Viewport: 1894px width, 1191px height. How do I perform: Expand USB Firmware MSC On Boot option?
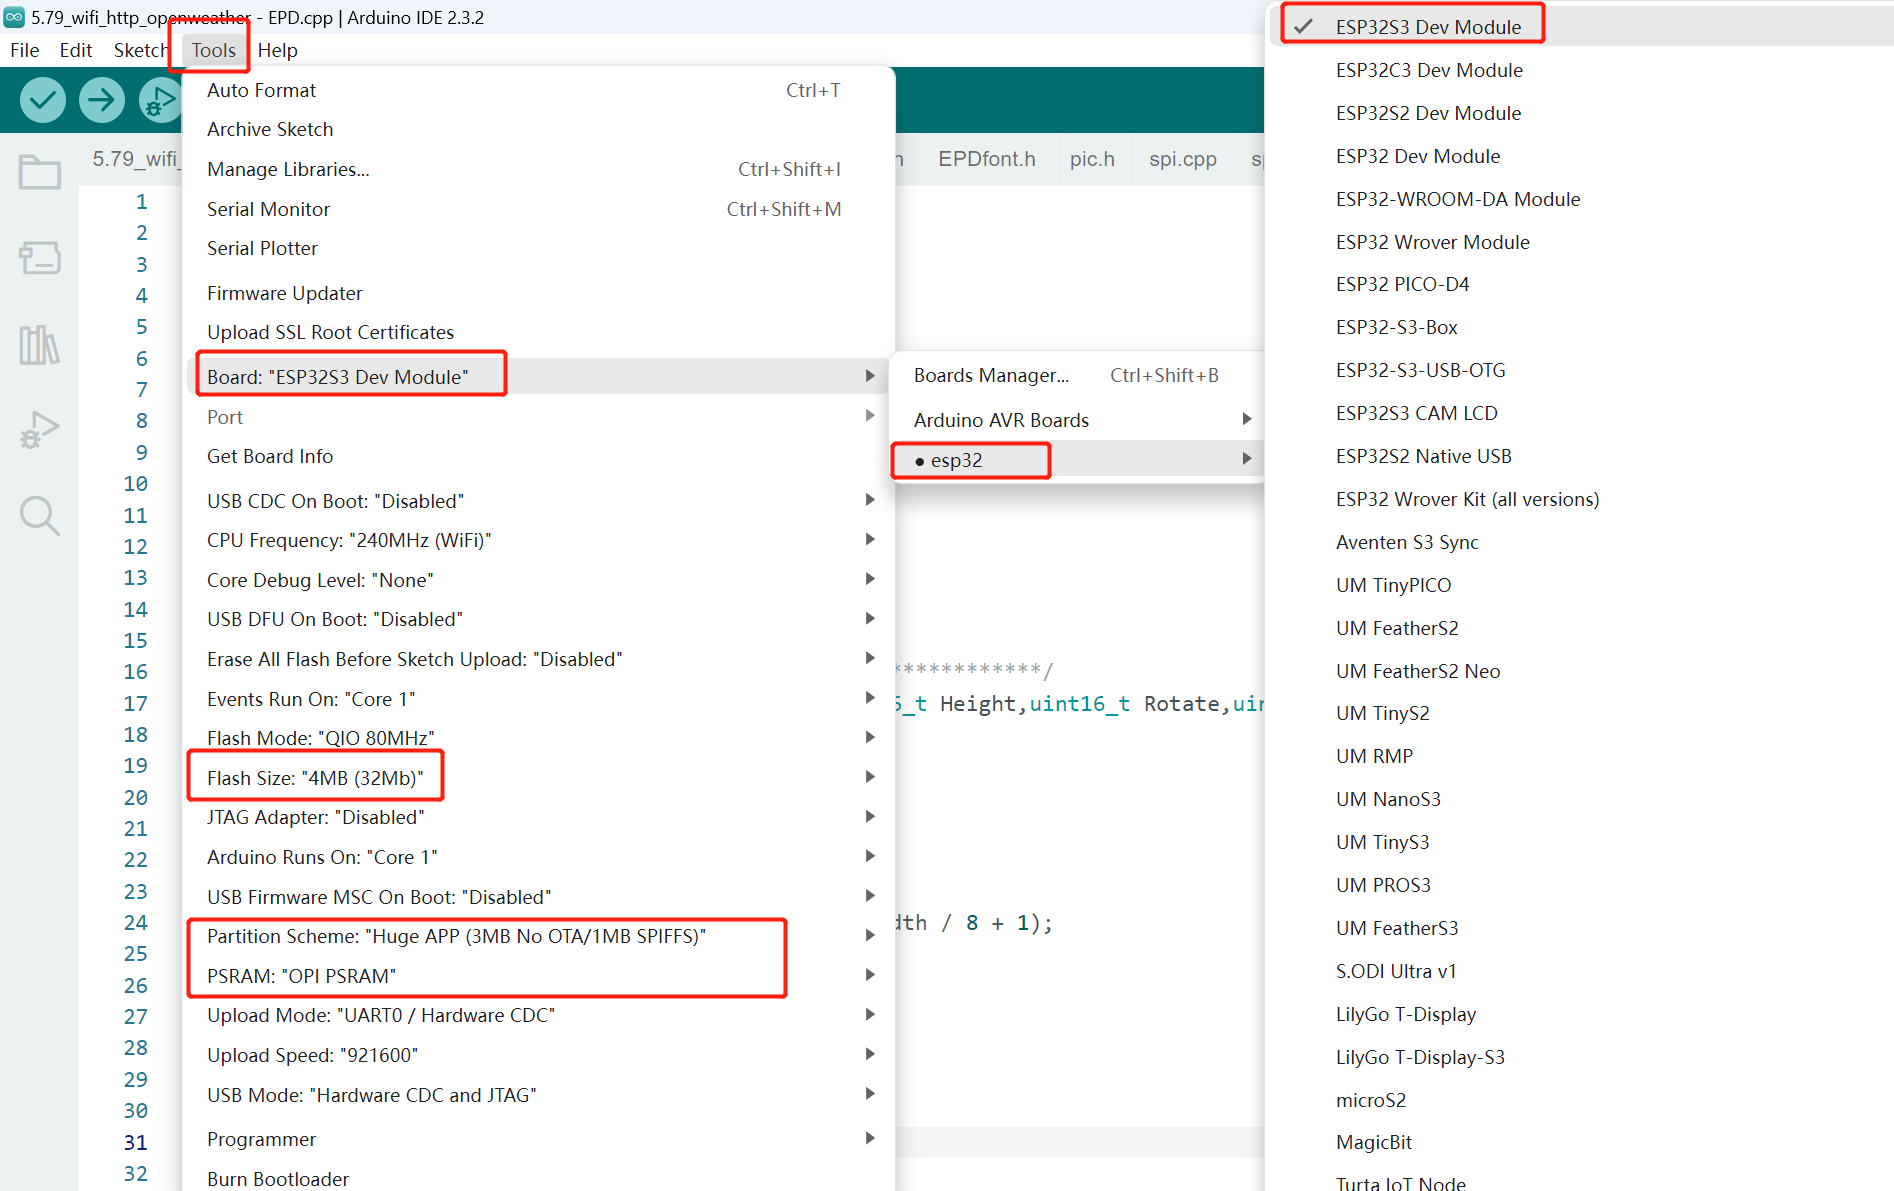click(538, 897)
